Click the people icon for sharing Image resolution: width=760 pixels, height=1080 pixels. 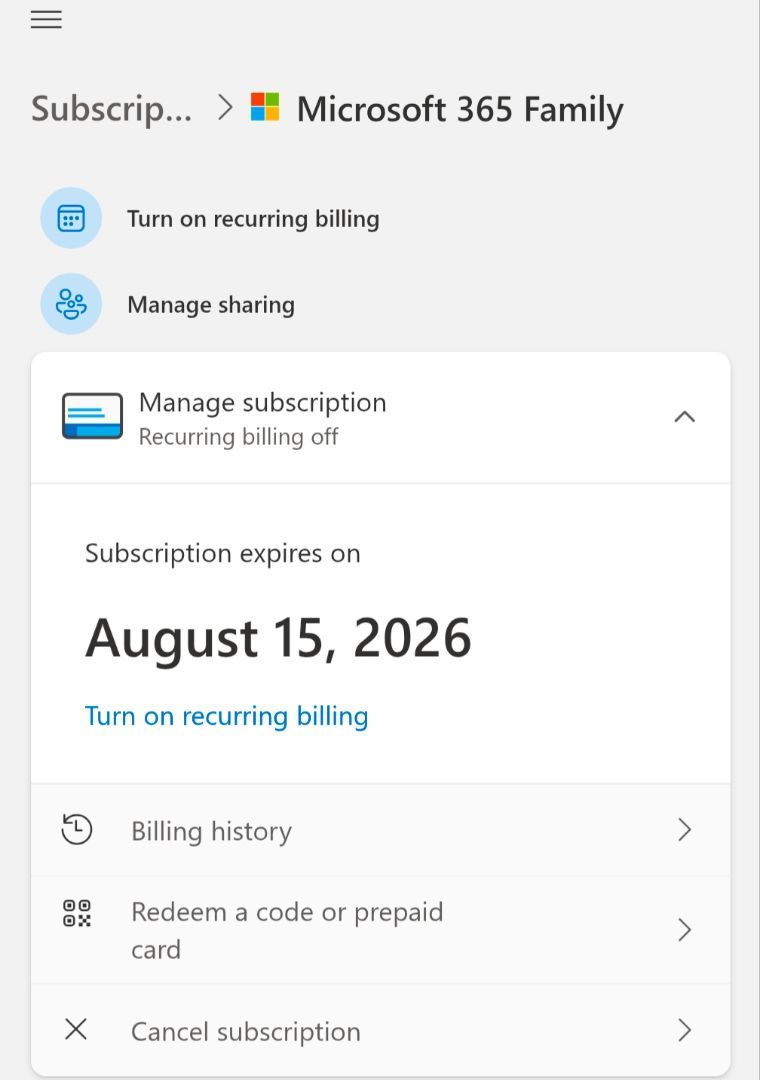pos(71,304)
